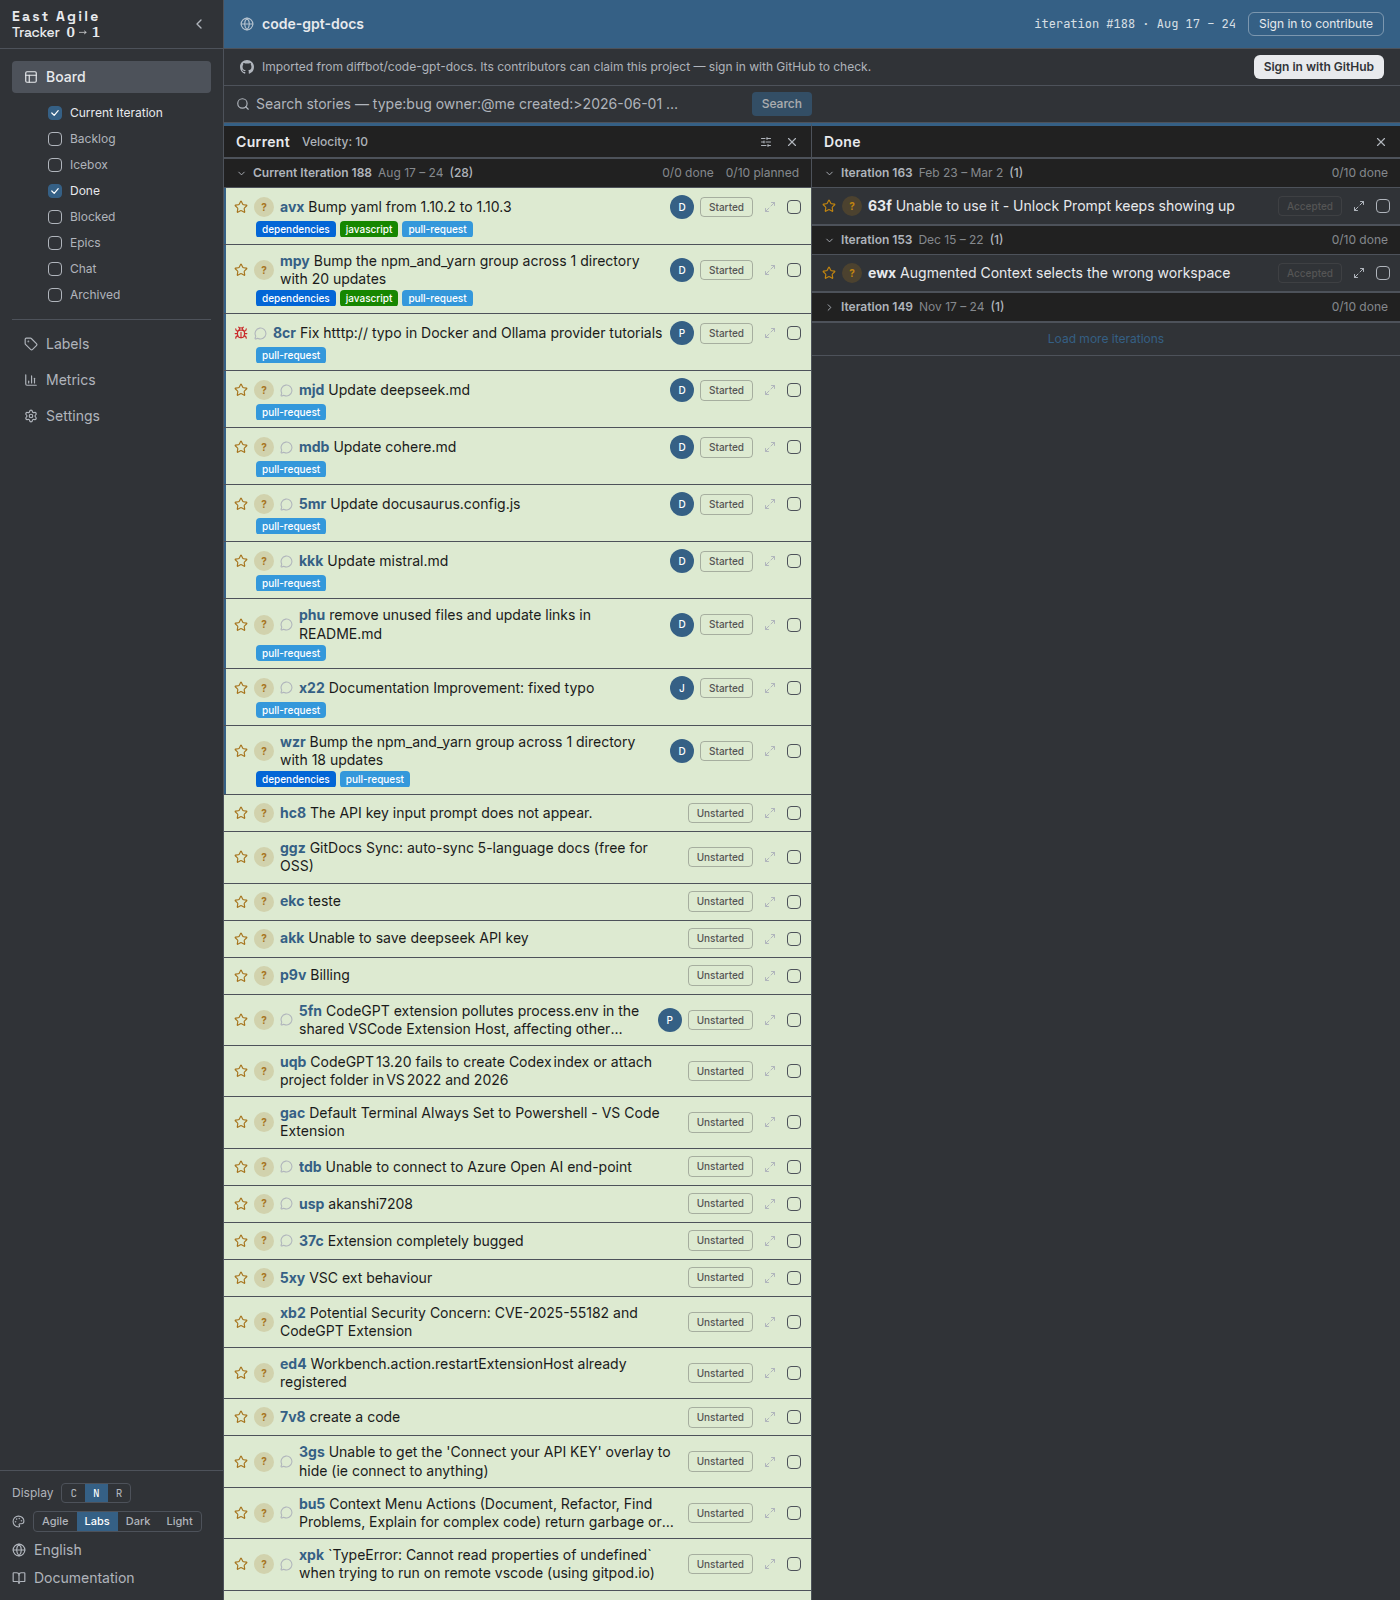Select the checkbox on the kkk Update mistral.md story
The height and width of the screenshot is (1600, 1400).
794,561
